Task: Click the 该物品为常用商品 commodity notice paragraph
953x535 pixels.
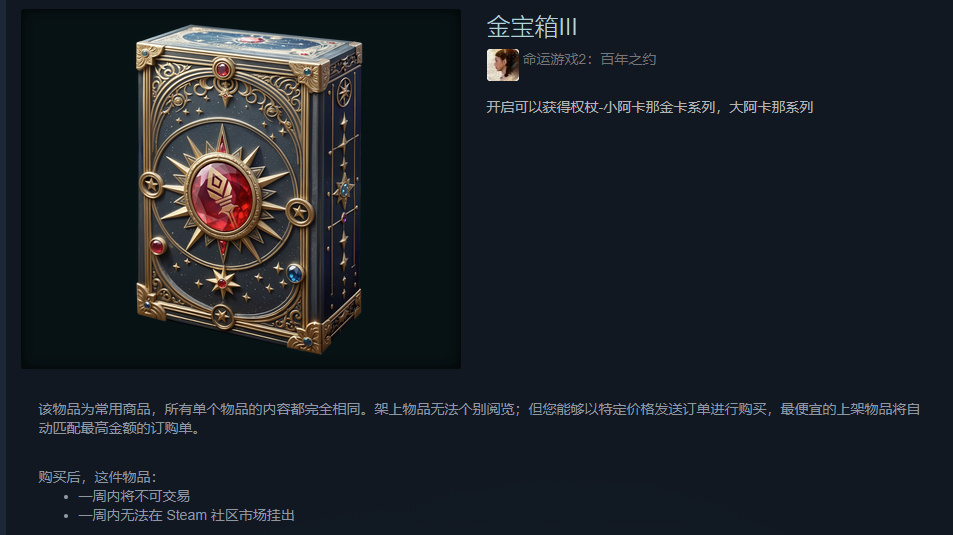Action: coord(479,418)
